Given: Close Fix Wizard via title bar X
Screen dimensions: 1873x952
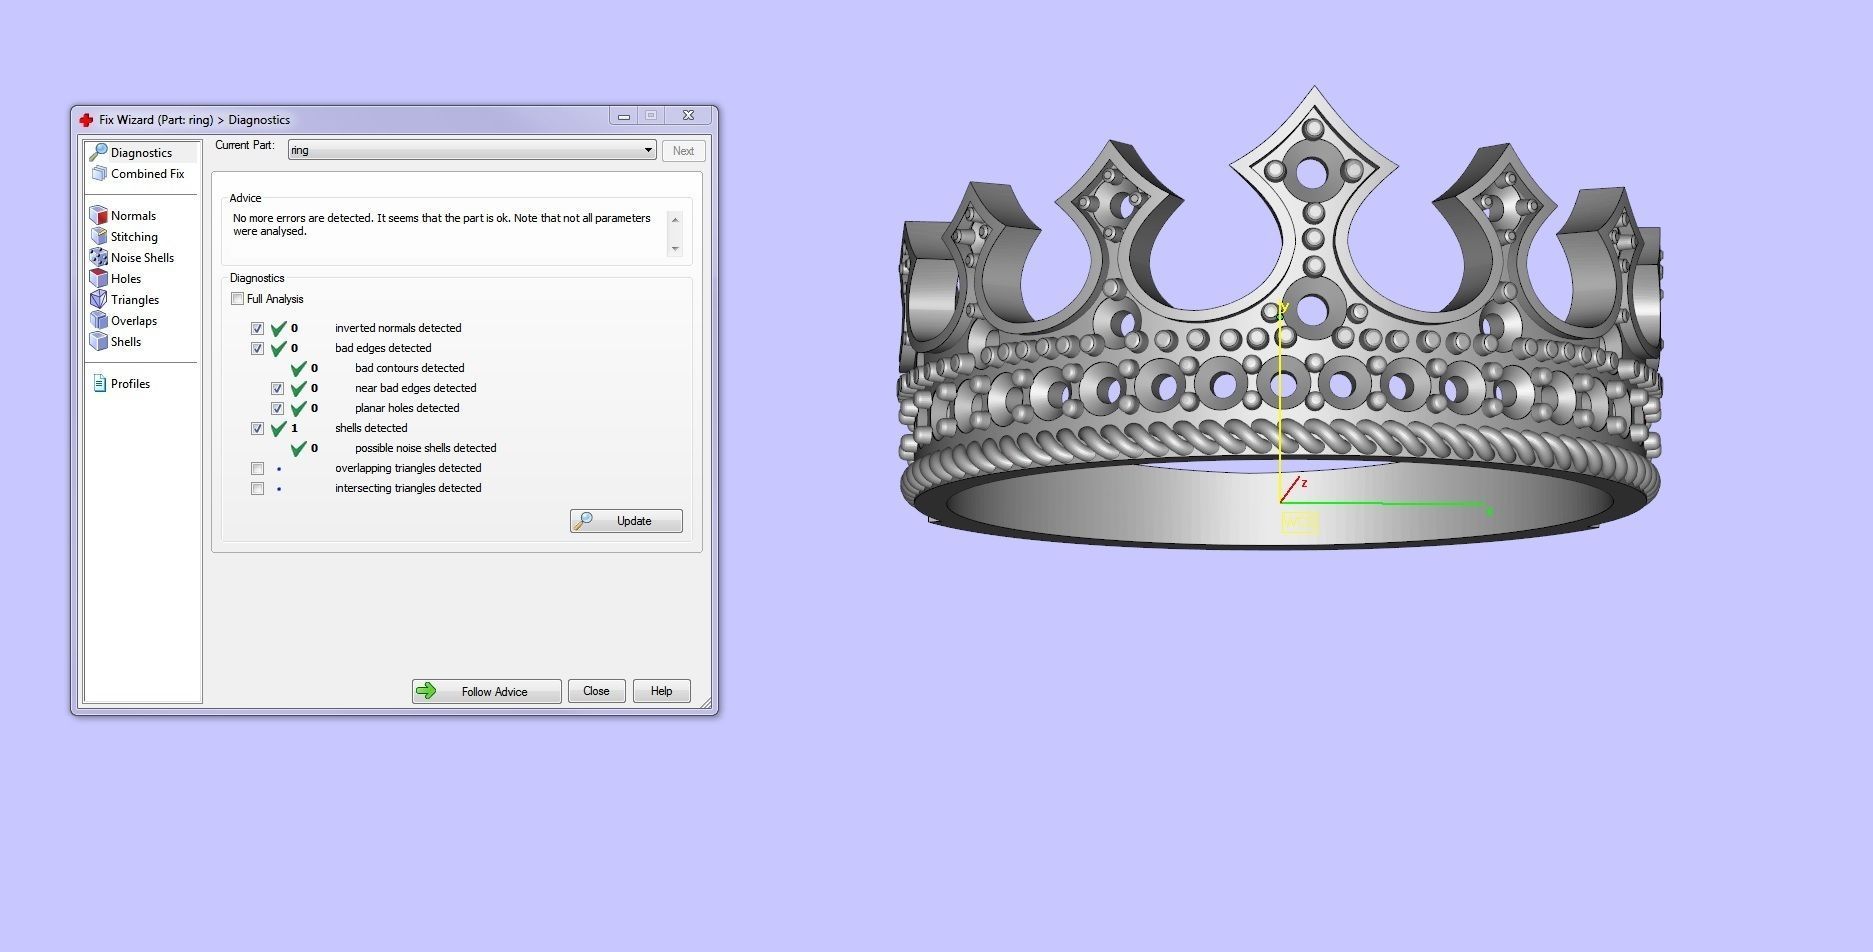Looking at the screenshot, I should pyautogui.click(x=688, y=116).
